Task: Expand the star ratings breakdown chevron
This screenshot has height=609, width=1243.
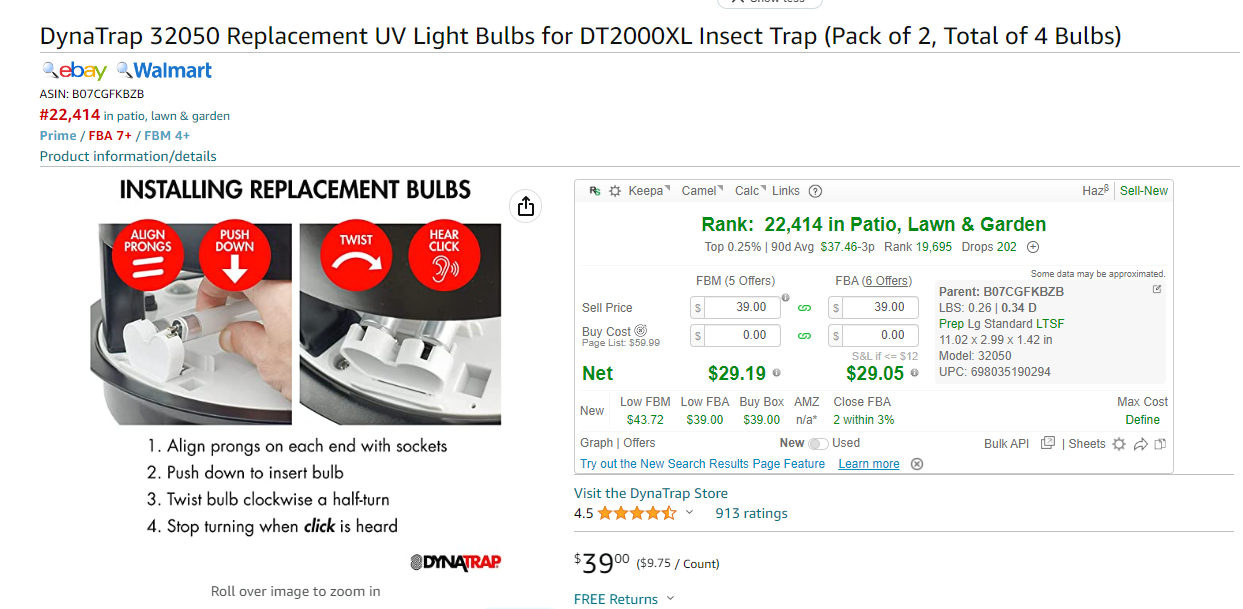Action: coord(688,513)
